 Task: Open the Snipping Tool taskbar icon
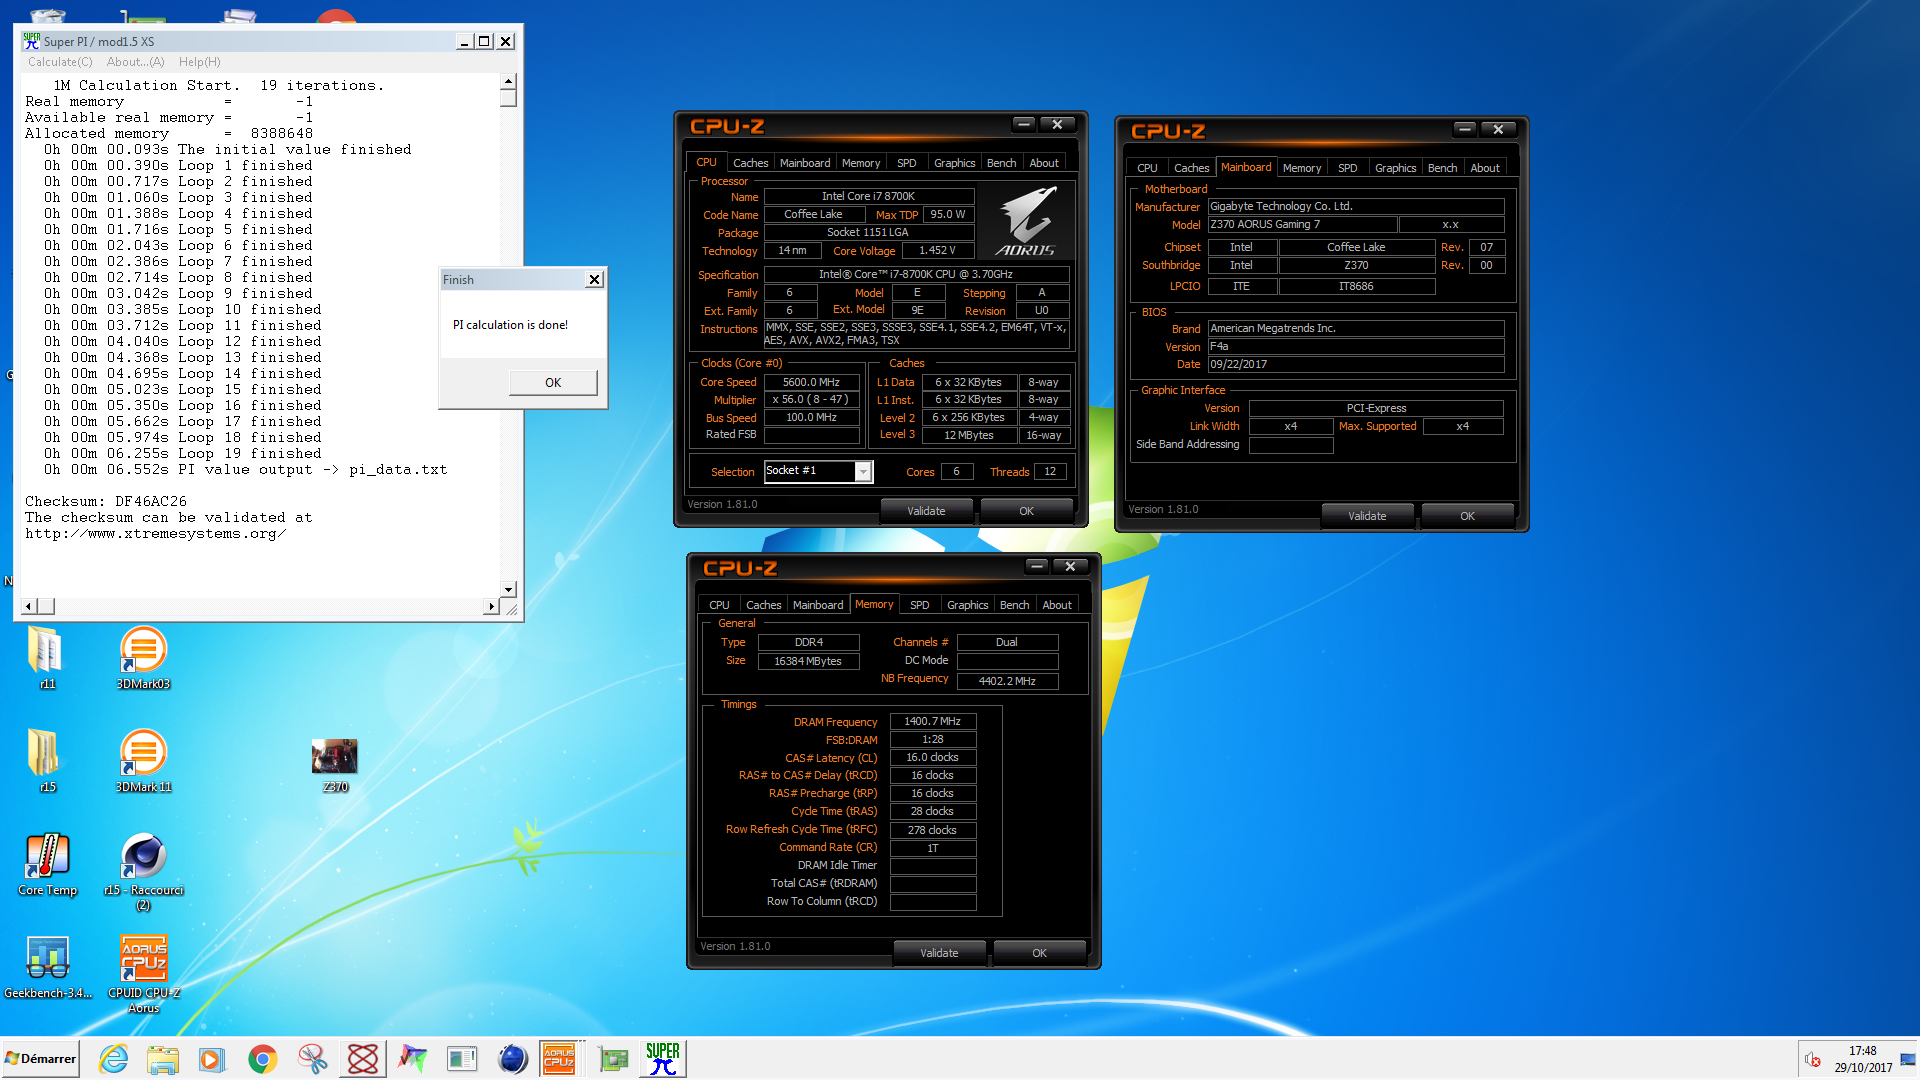[312, 1059]
